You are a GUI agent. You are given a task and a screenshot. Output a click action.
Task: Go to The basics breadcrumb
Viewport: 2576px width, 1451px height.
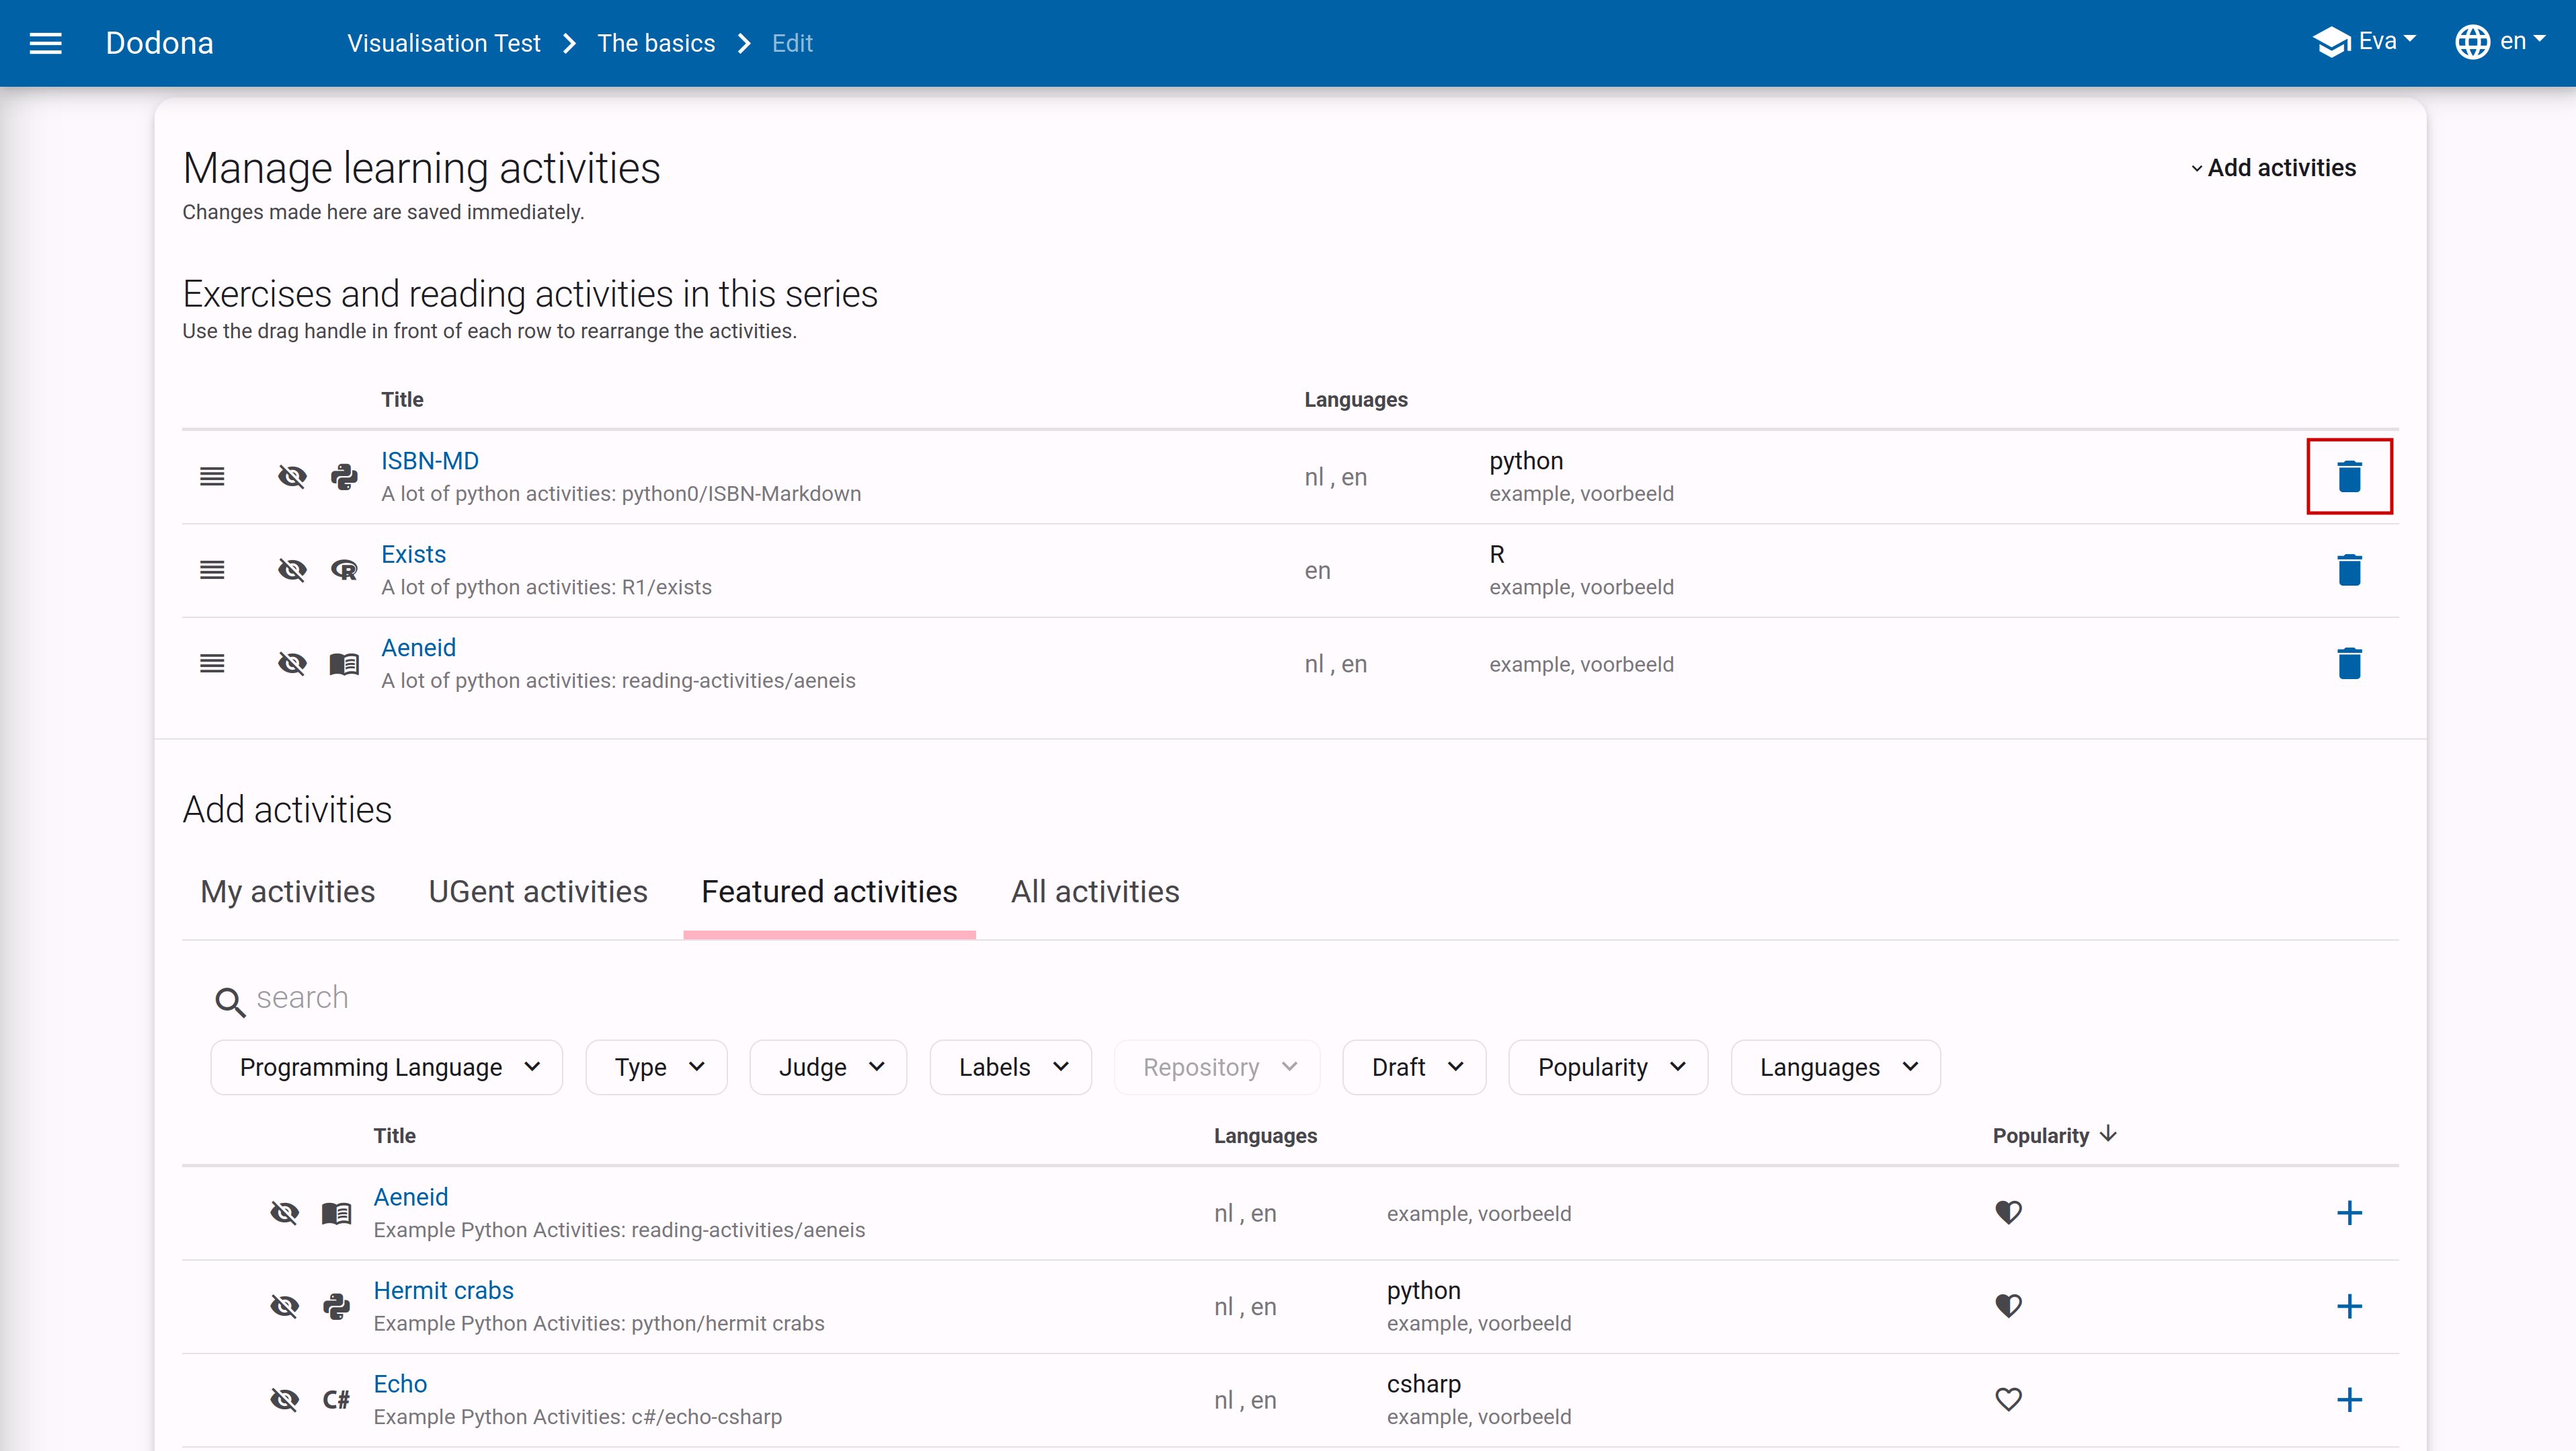coord(656,43)
